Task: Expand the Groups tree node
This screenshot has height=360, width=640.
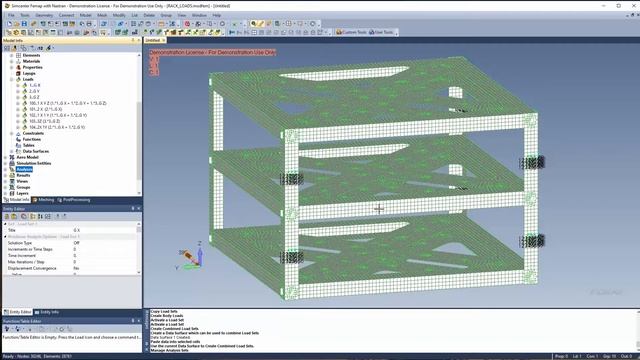Action: point(6,187)
